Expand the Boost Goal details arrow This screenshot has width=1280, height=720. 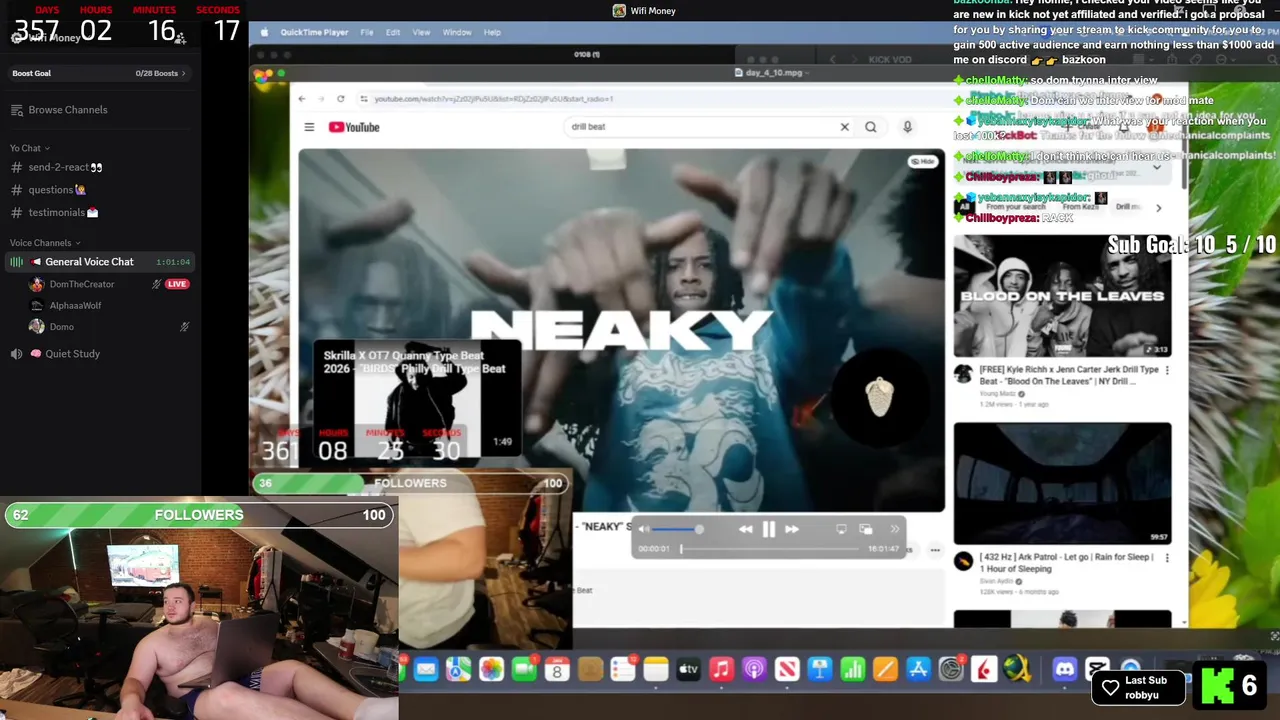click(183, 73)
